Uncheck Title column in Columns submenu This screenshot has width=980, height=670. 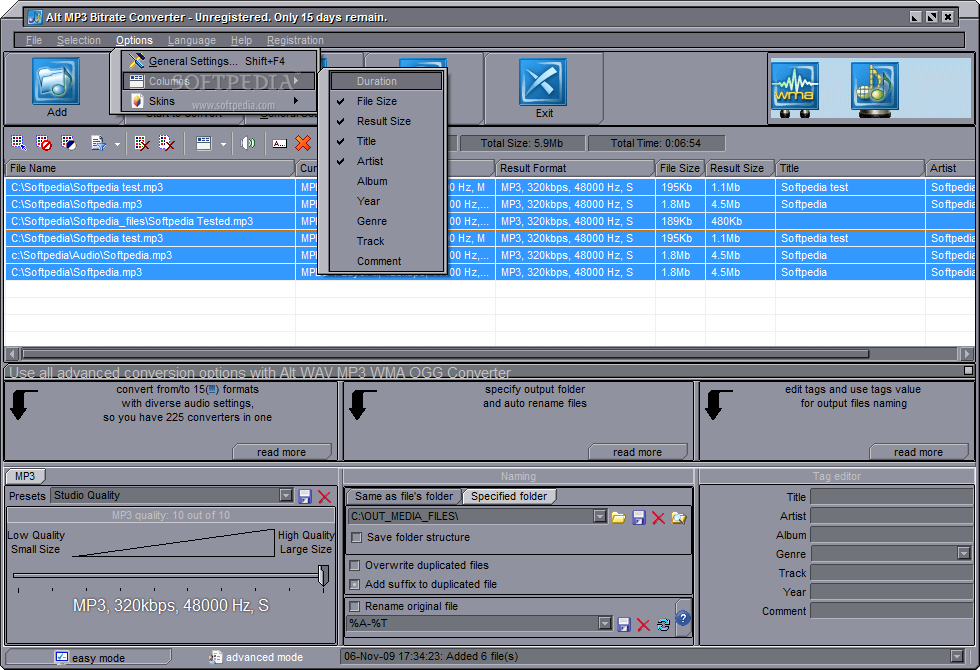(386, 141)
